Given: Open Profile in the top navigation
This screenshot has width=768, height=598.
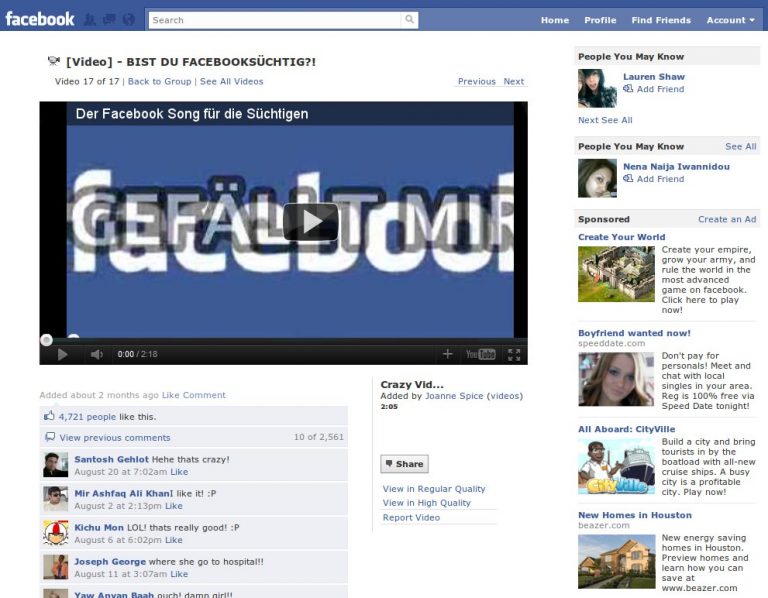Looking at the screenshot, I should 600,20.
